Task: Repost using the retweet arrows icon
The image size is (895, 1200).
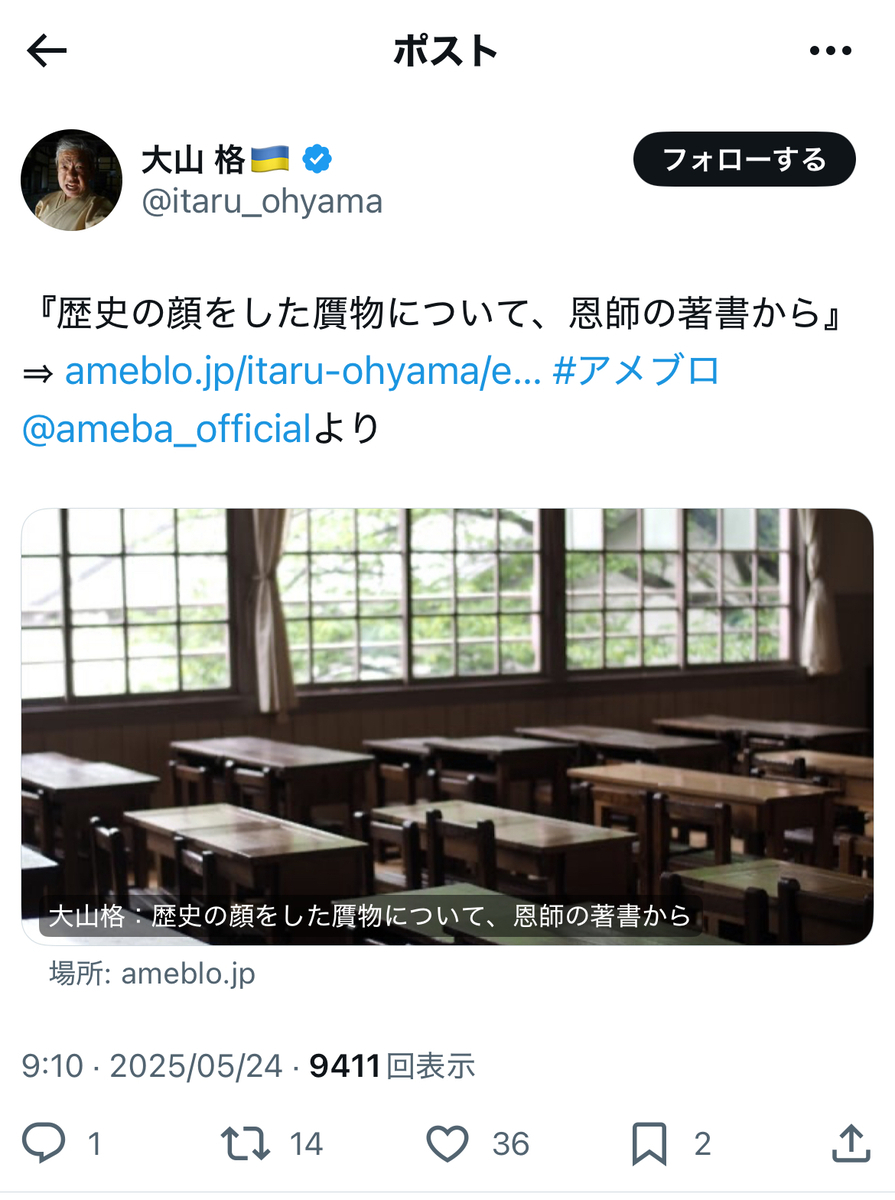Action: 248,1143
